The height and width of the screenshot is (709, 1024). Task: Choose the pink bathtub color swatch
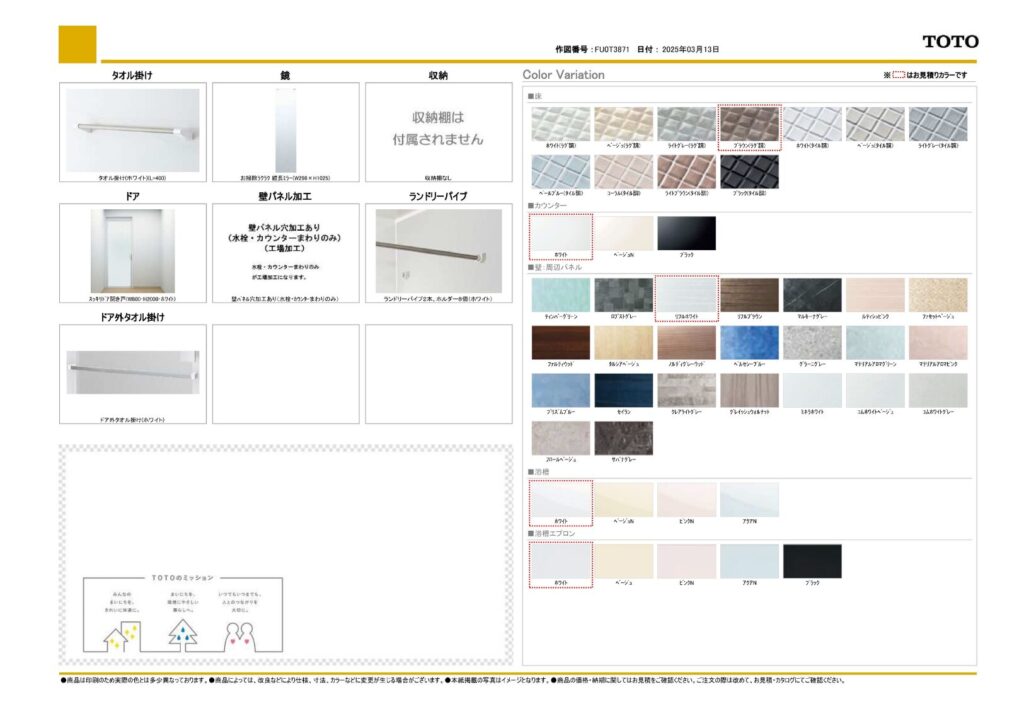(686, 499)
